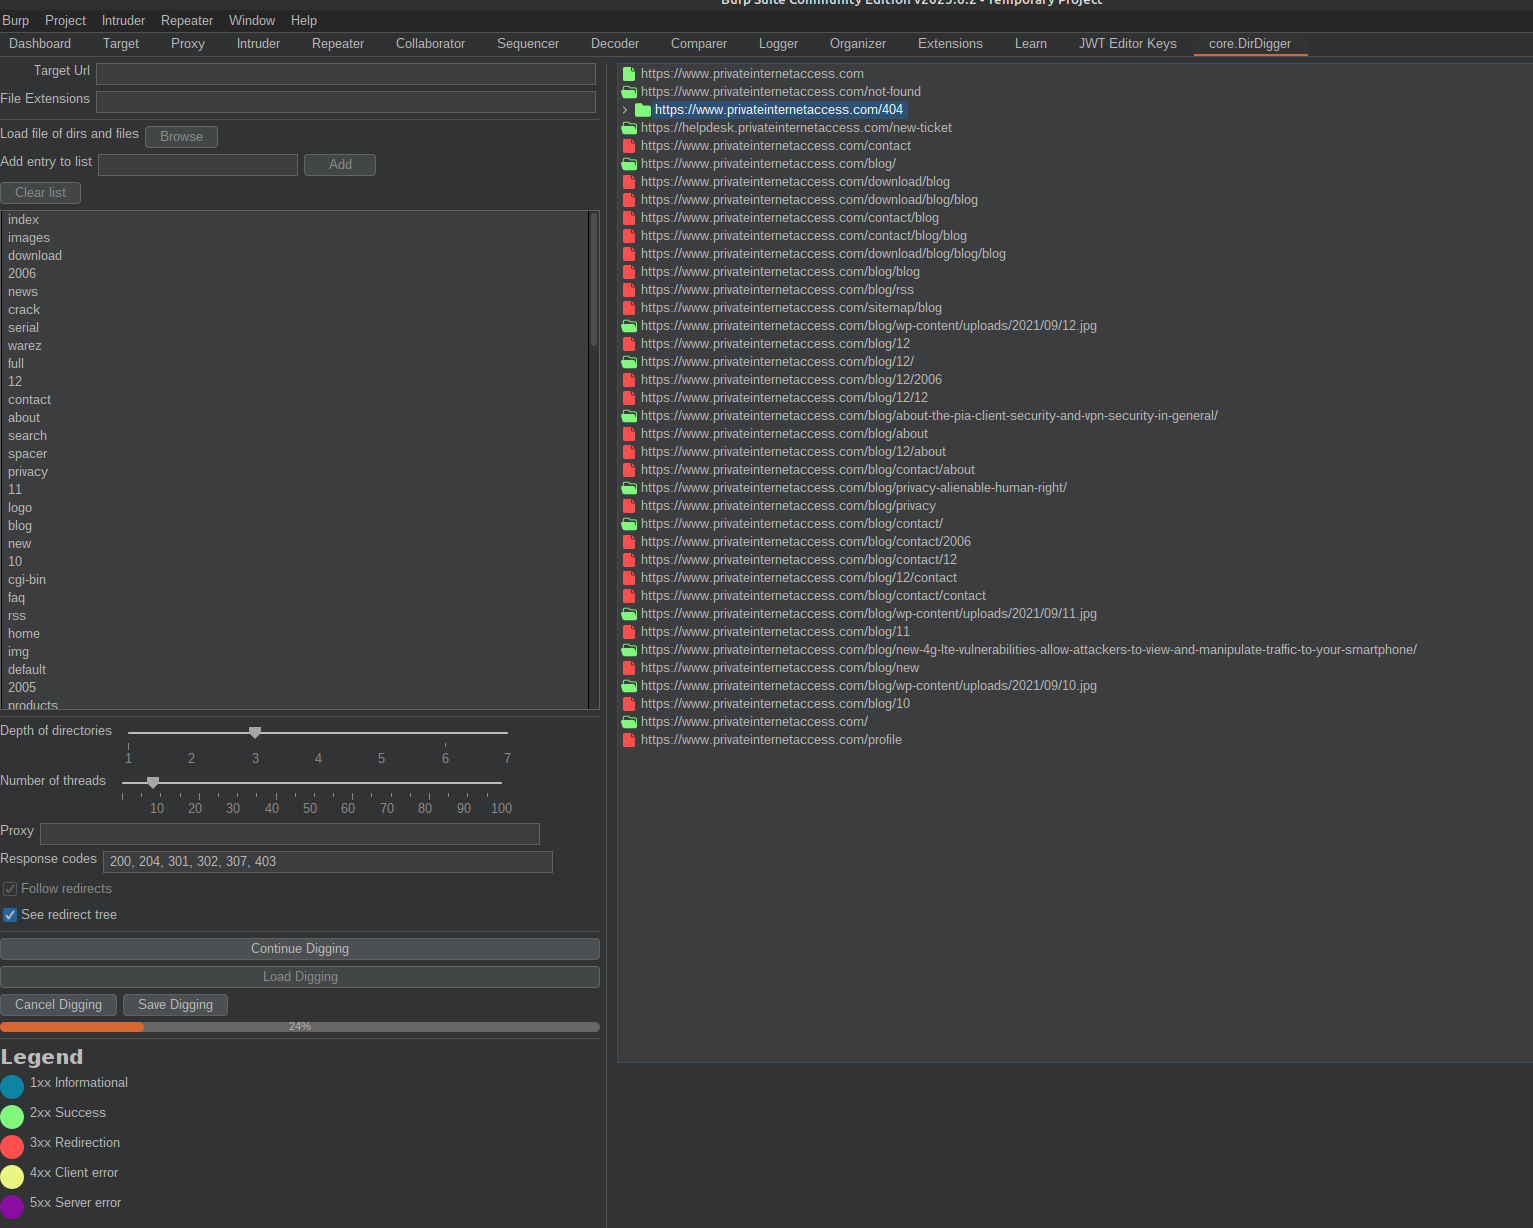
Task: Click the File Extensions input field
Action: (x=346, y=102)
